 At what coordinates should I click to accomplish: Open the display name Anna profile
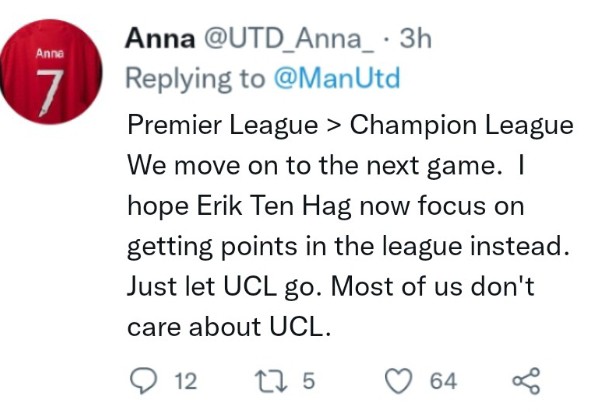point(160,39)
